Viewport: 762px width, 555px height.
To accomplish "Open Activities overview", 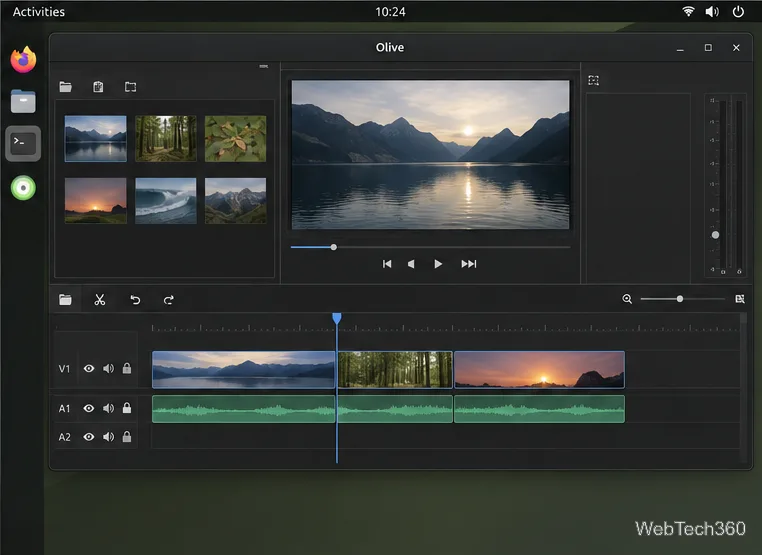I will click(39, 12).
